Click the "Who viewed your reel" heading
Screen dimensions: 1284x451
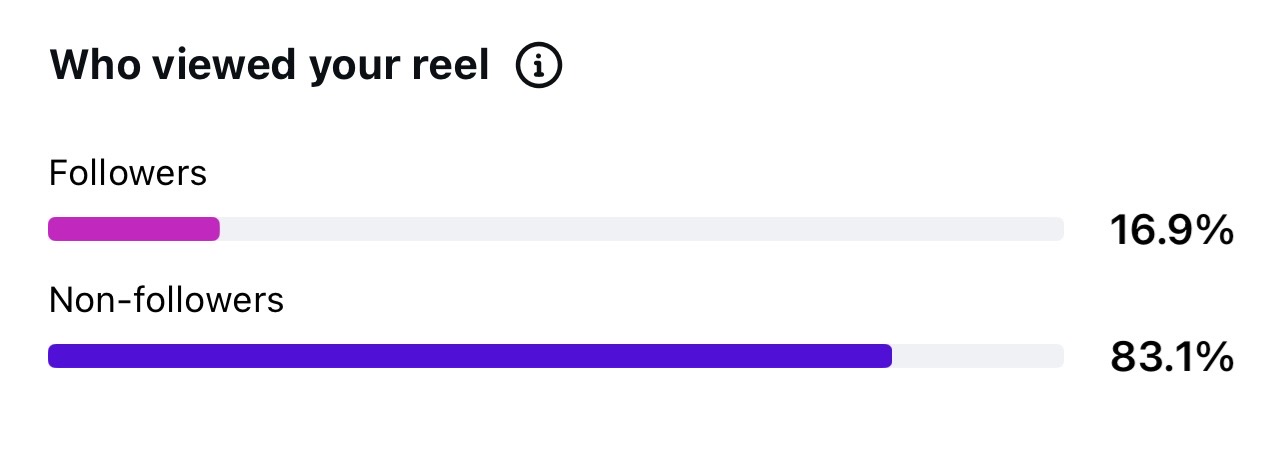click(x=270, y=67)
